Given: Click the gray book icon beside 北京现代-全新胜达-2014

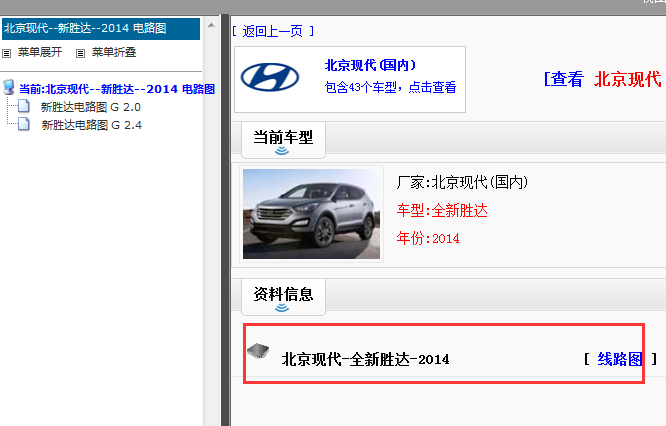Looking at the screenshot, I should pos(258,351).
